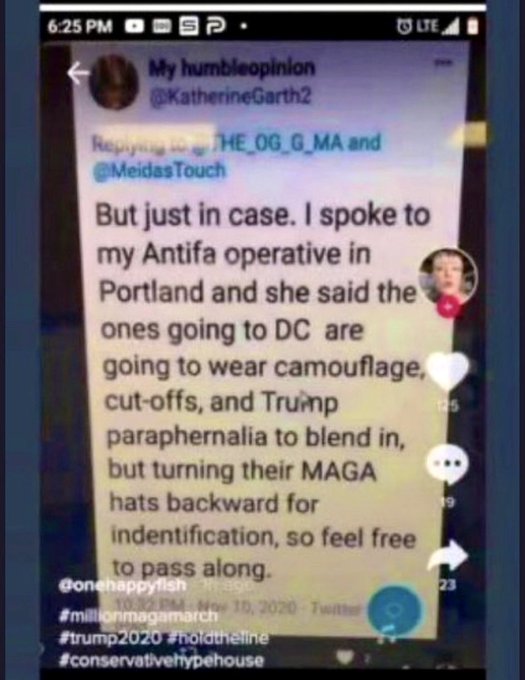Screen dimensions: 525x680
Task: Open comments via the speech bubble icon
Action: click(x=448, y=464)
